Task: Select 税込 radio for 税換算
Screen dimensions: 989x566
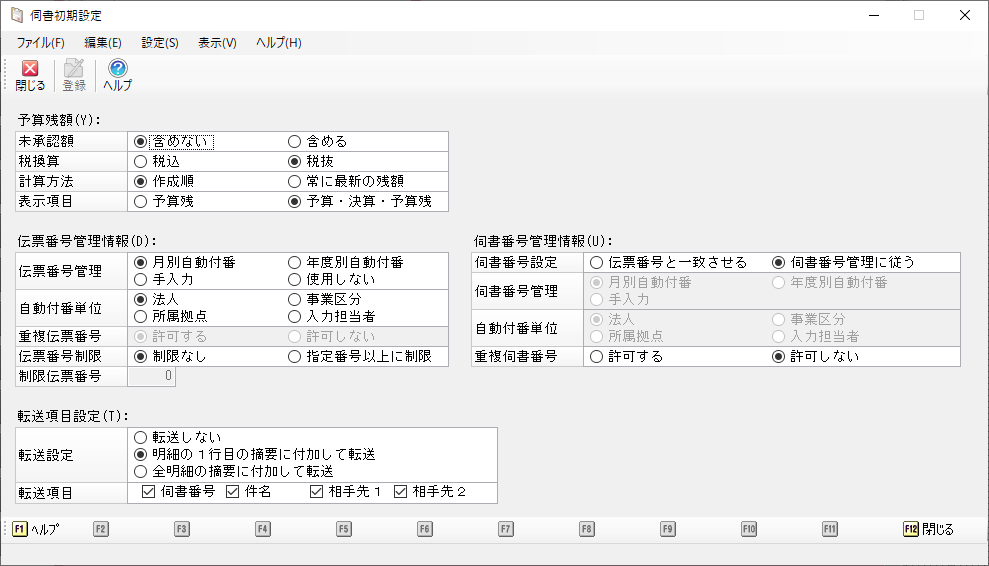Action: point(141,161)
